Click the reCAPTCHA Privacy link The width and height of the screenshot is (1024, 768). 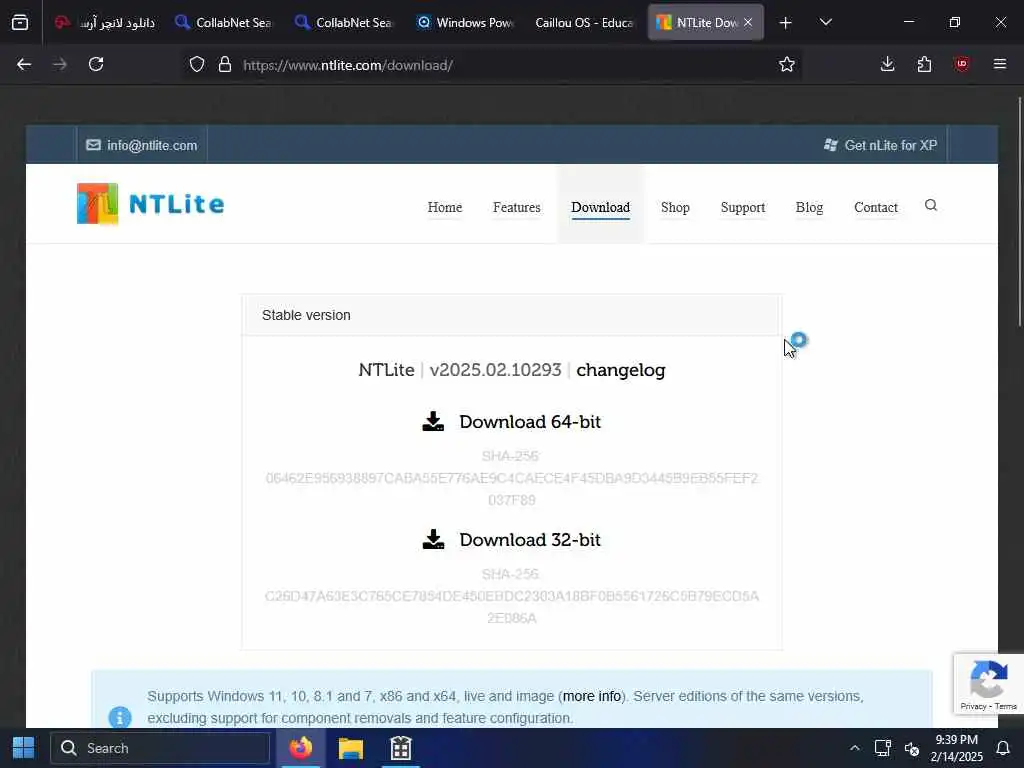[x=973, y=706]
